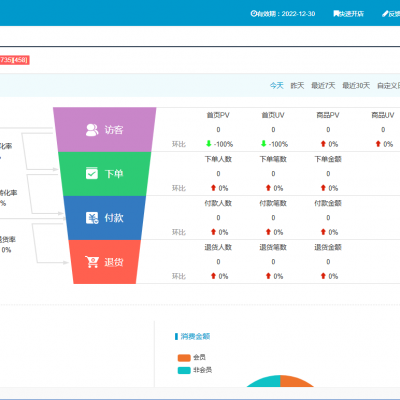
Task: Click red up arrow under 商品PV
Action: [x=323, y=144]
